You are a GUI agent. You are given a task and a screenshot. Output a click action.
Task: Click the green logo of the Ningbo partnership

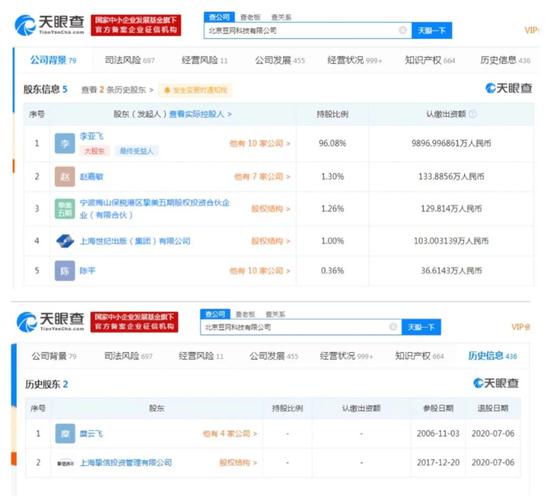coord(65,209)
